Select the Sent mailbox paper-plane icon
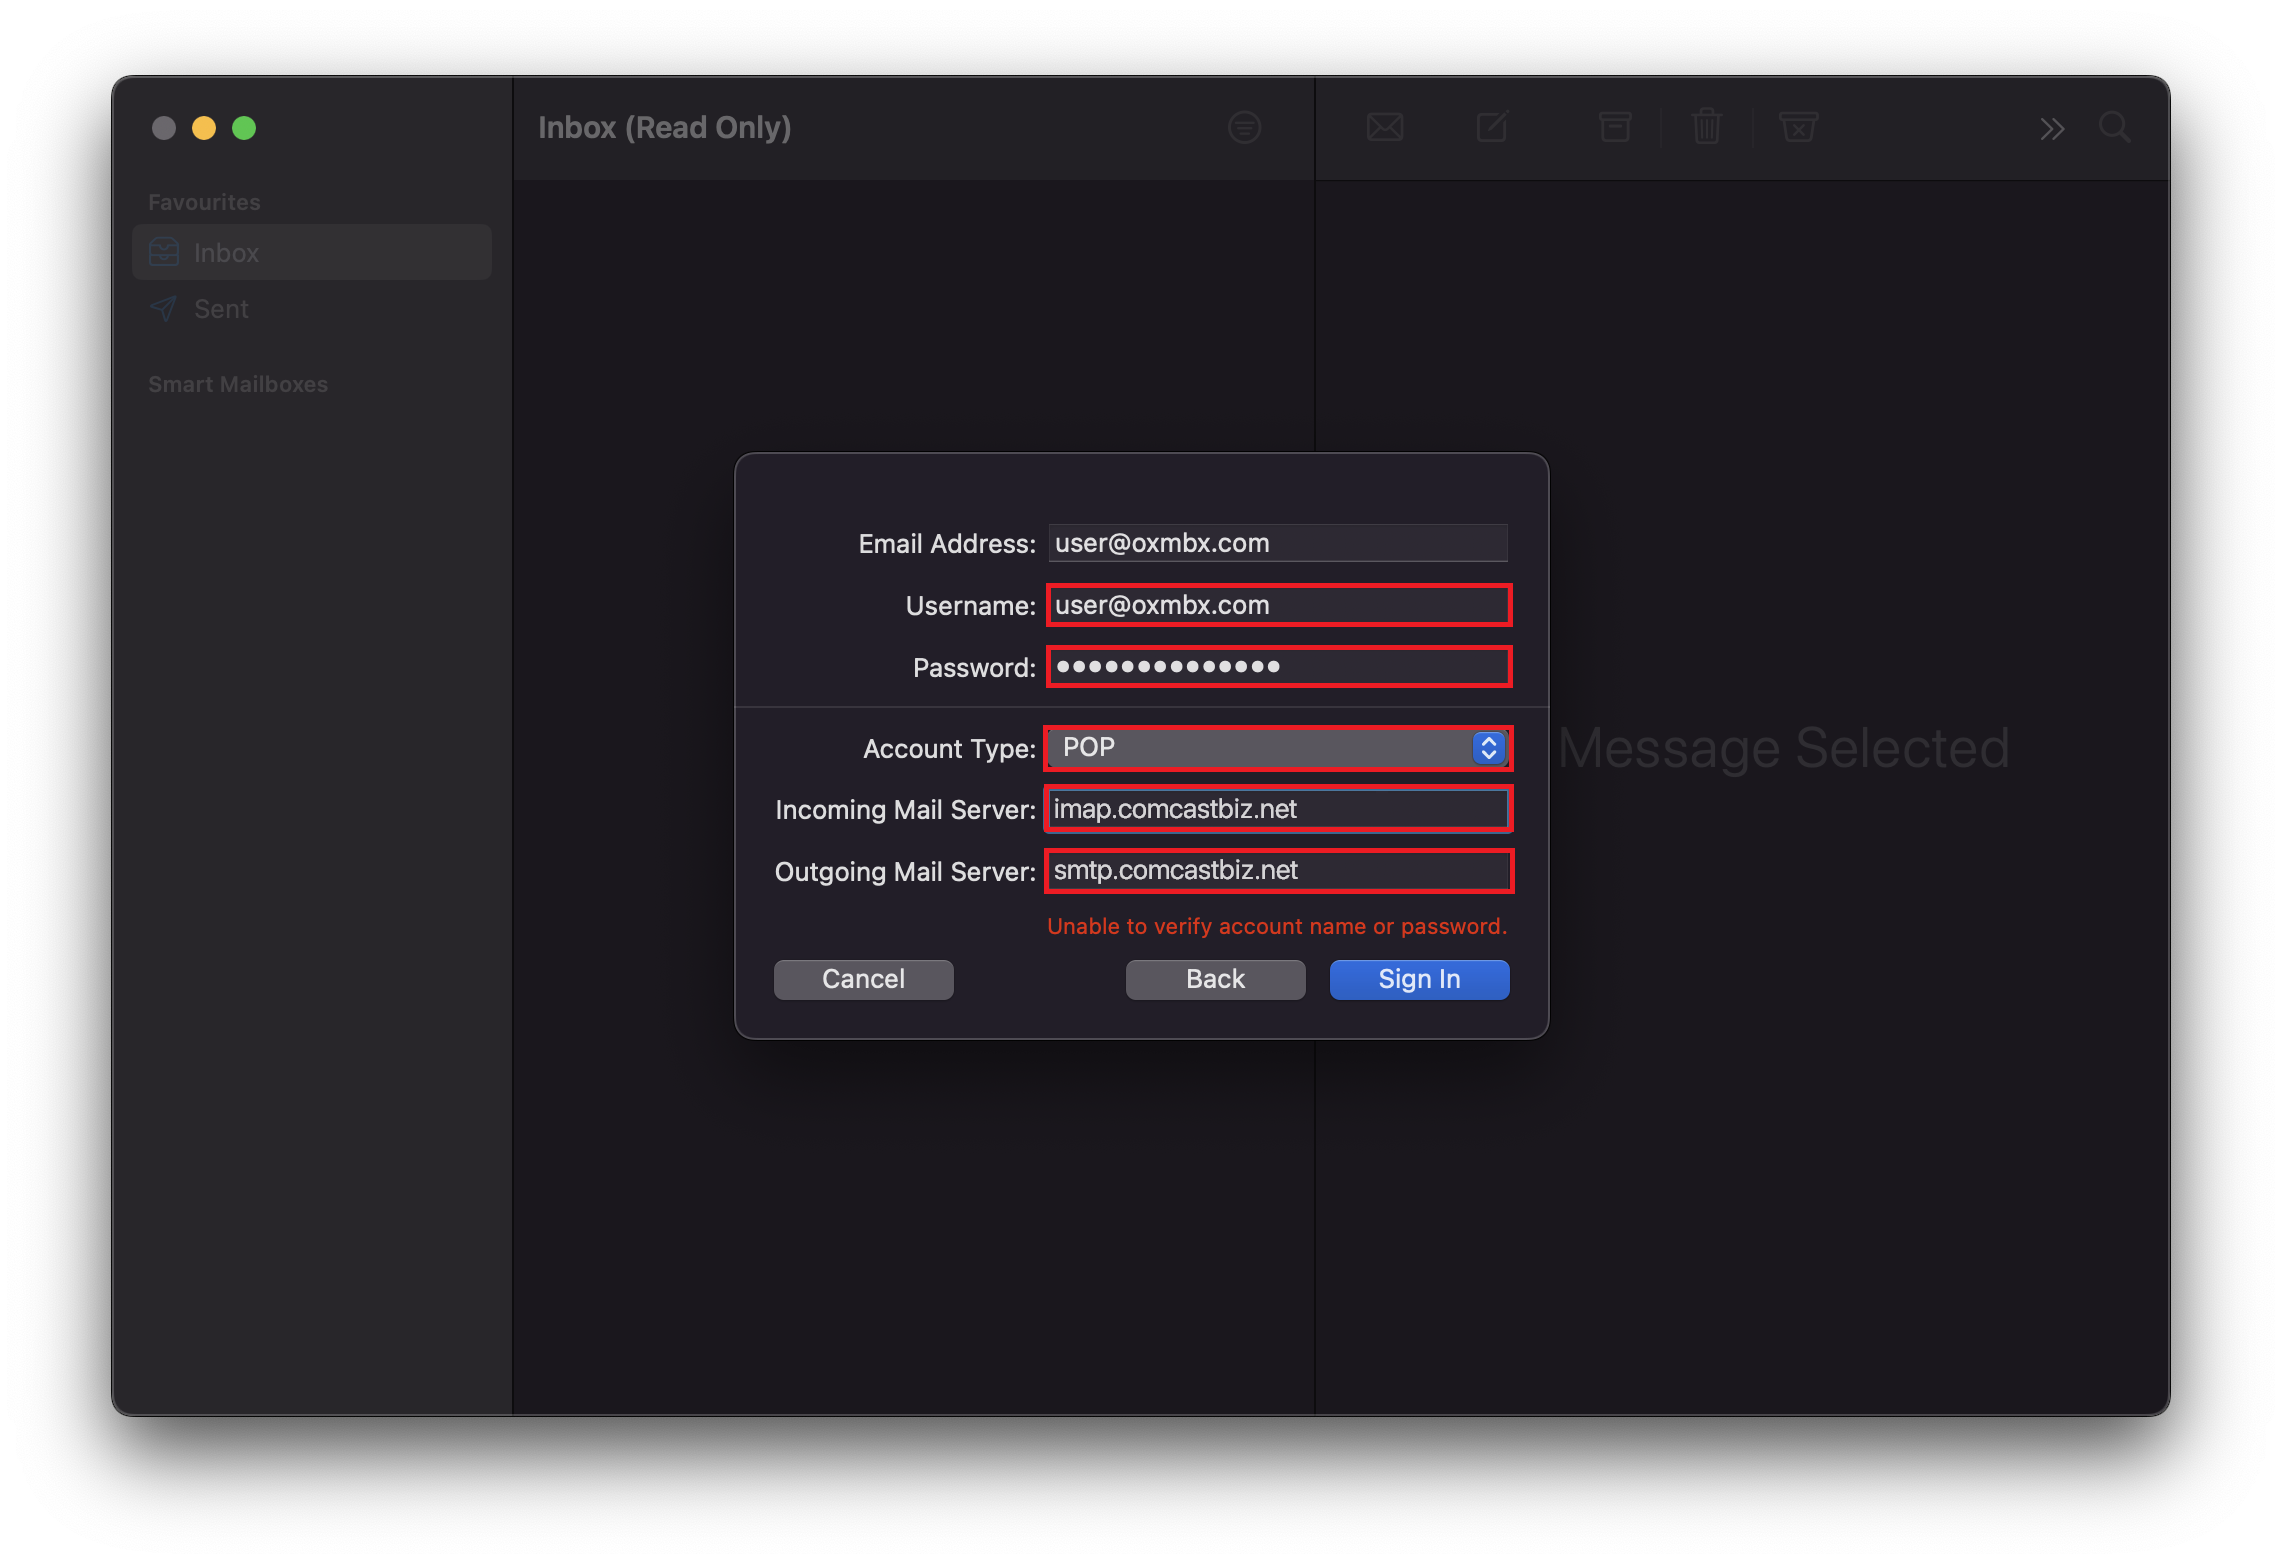Screen dimensions: 2282x1564 162,308
